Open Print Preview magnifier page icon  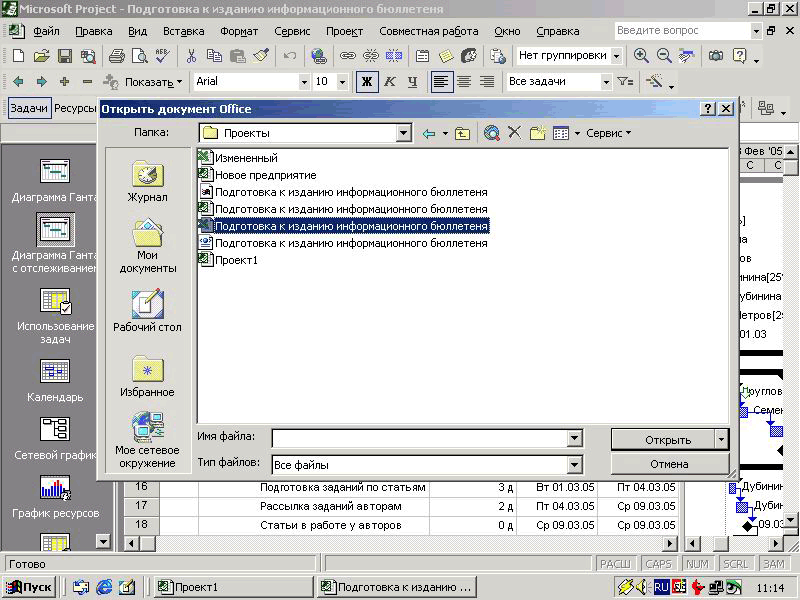click(x=139, y=56)
